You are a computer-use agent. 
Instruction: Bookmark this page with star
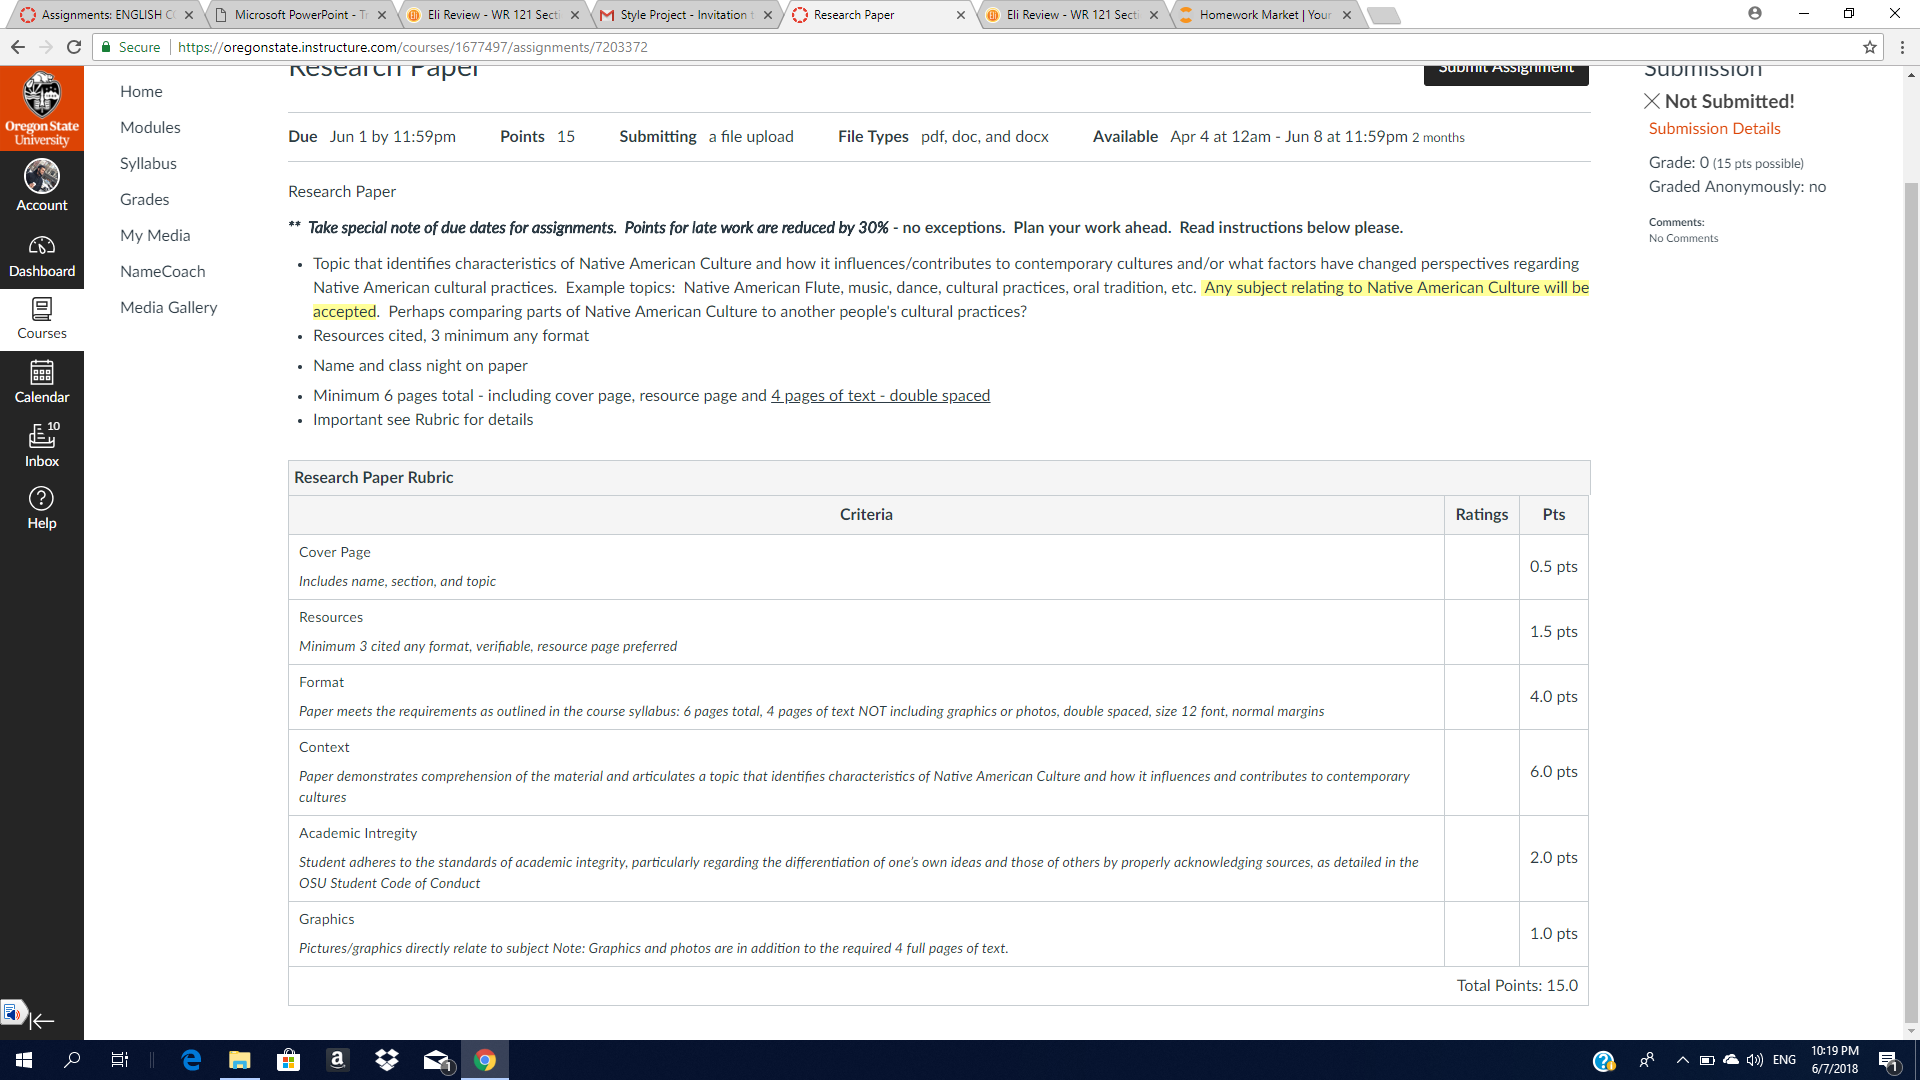point(1869,47)
